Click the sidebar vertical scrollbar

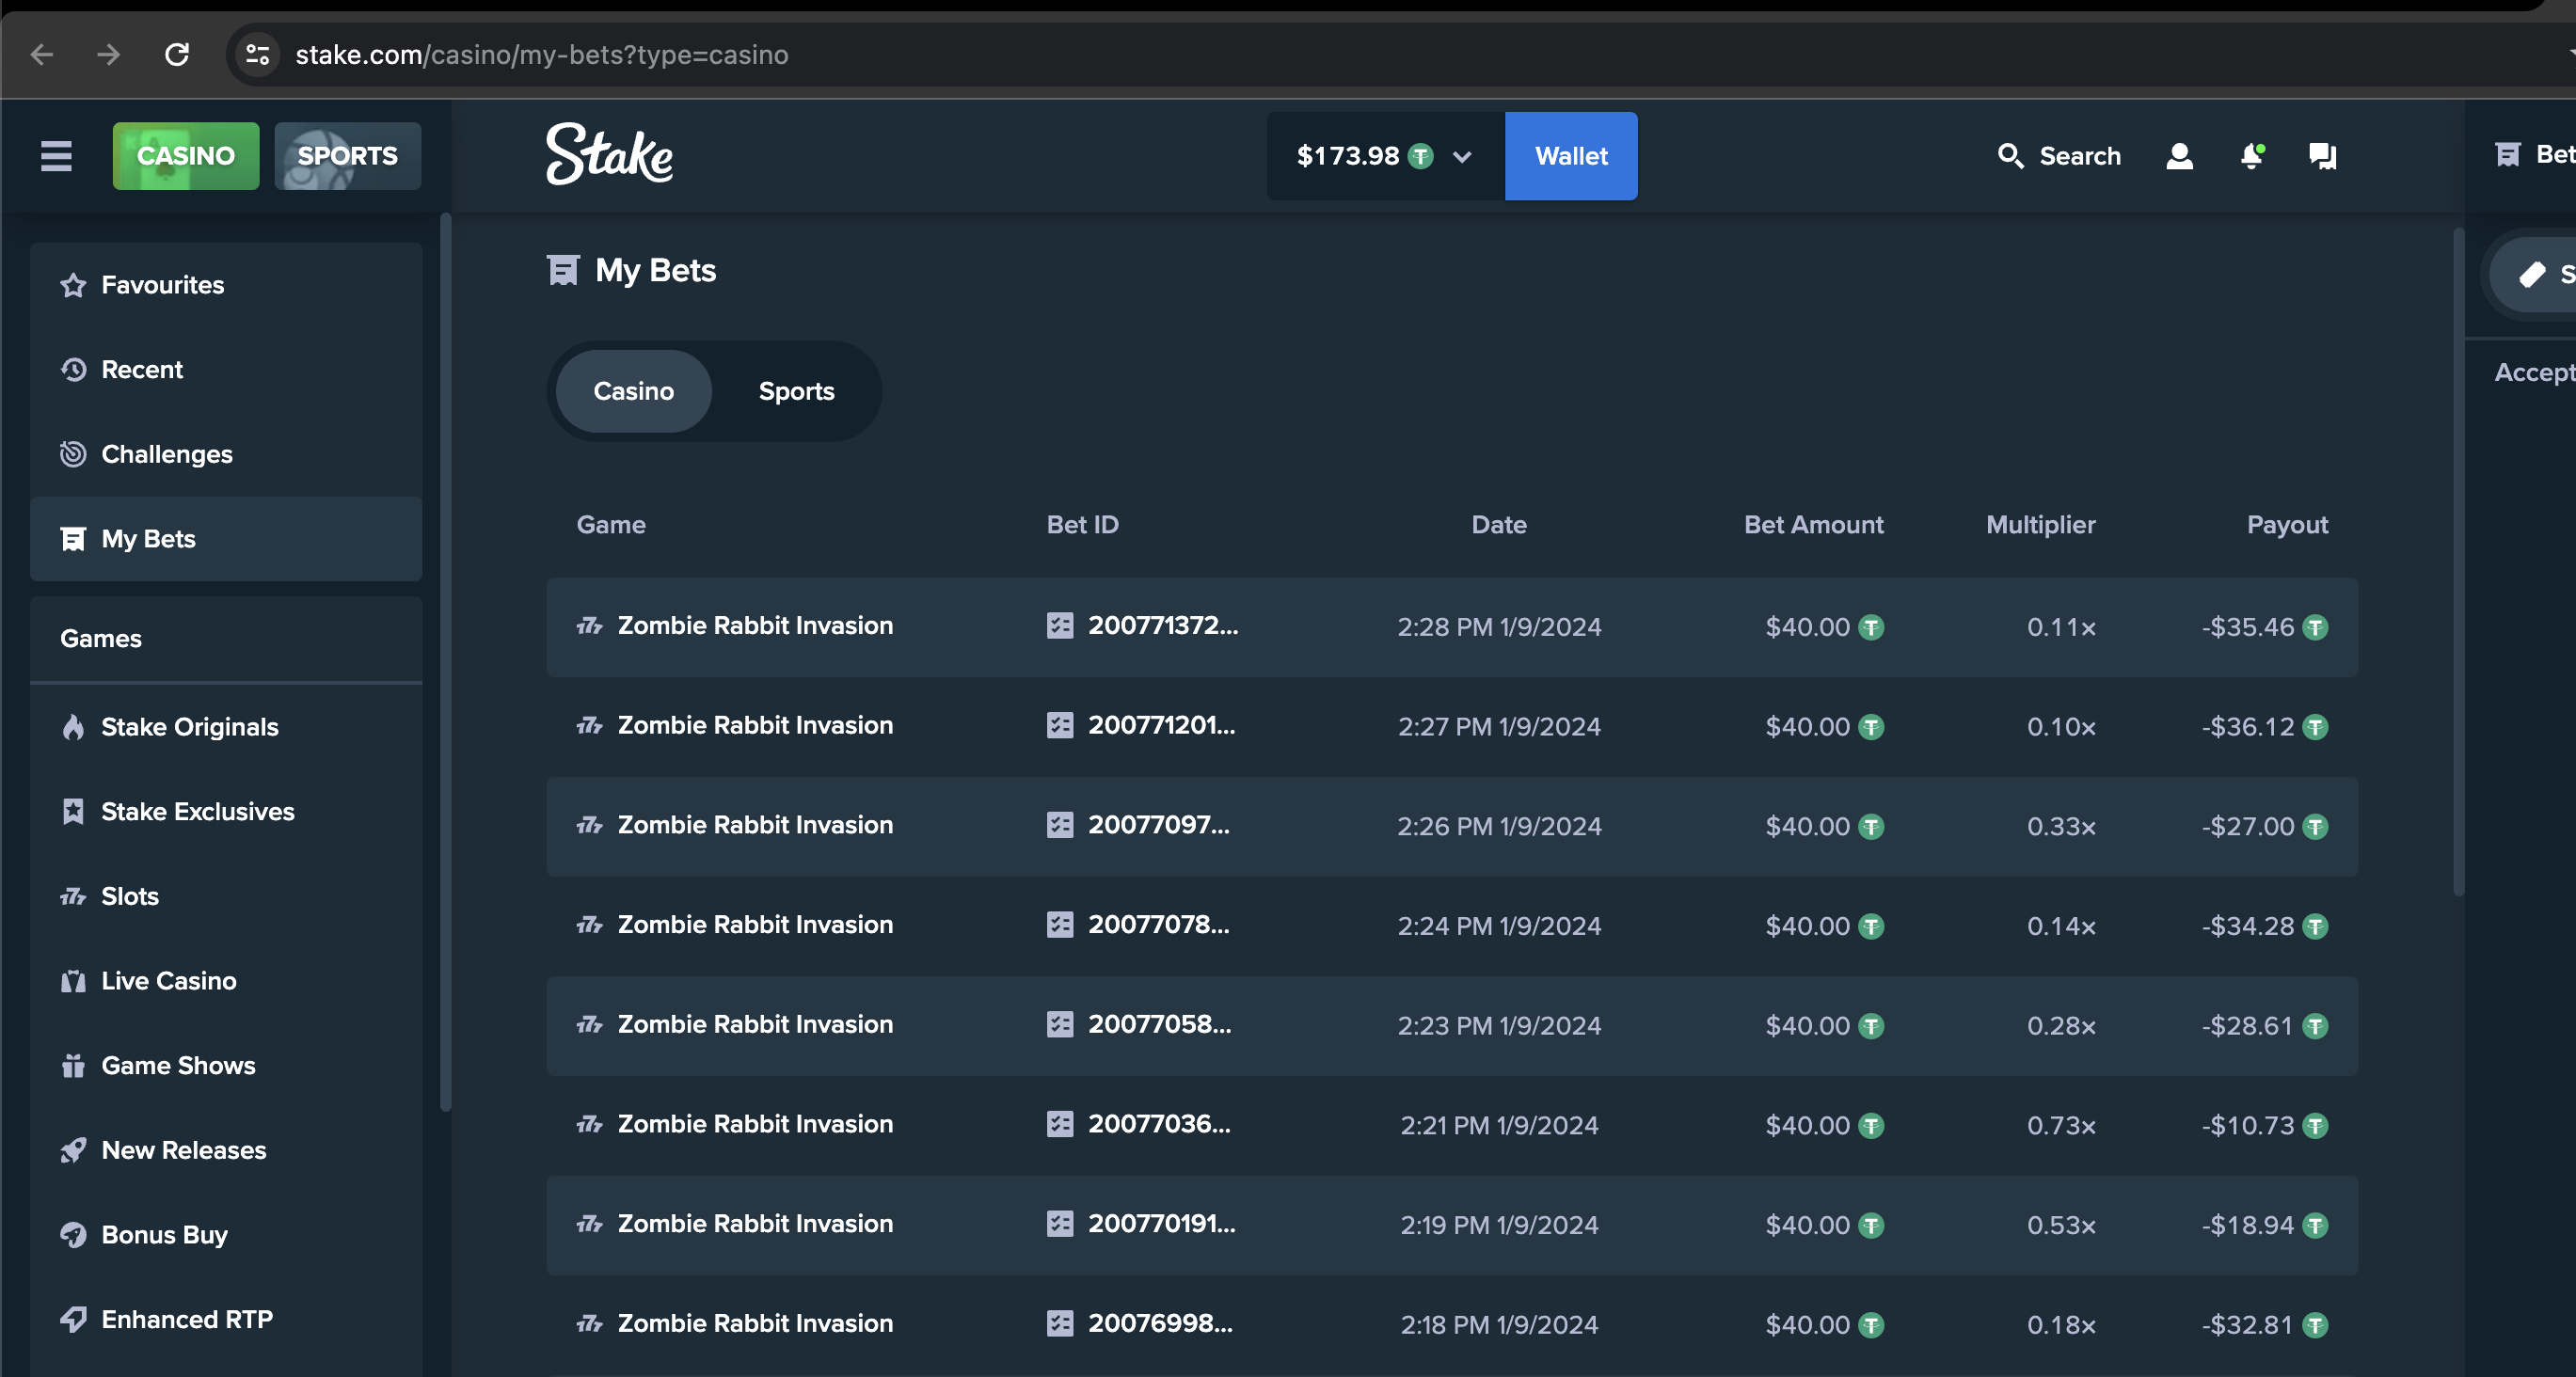click(445, 661)
